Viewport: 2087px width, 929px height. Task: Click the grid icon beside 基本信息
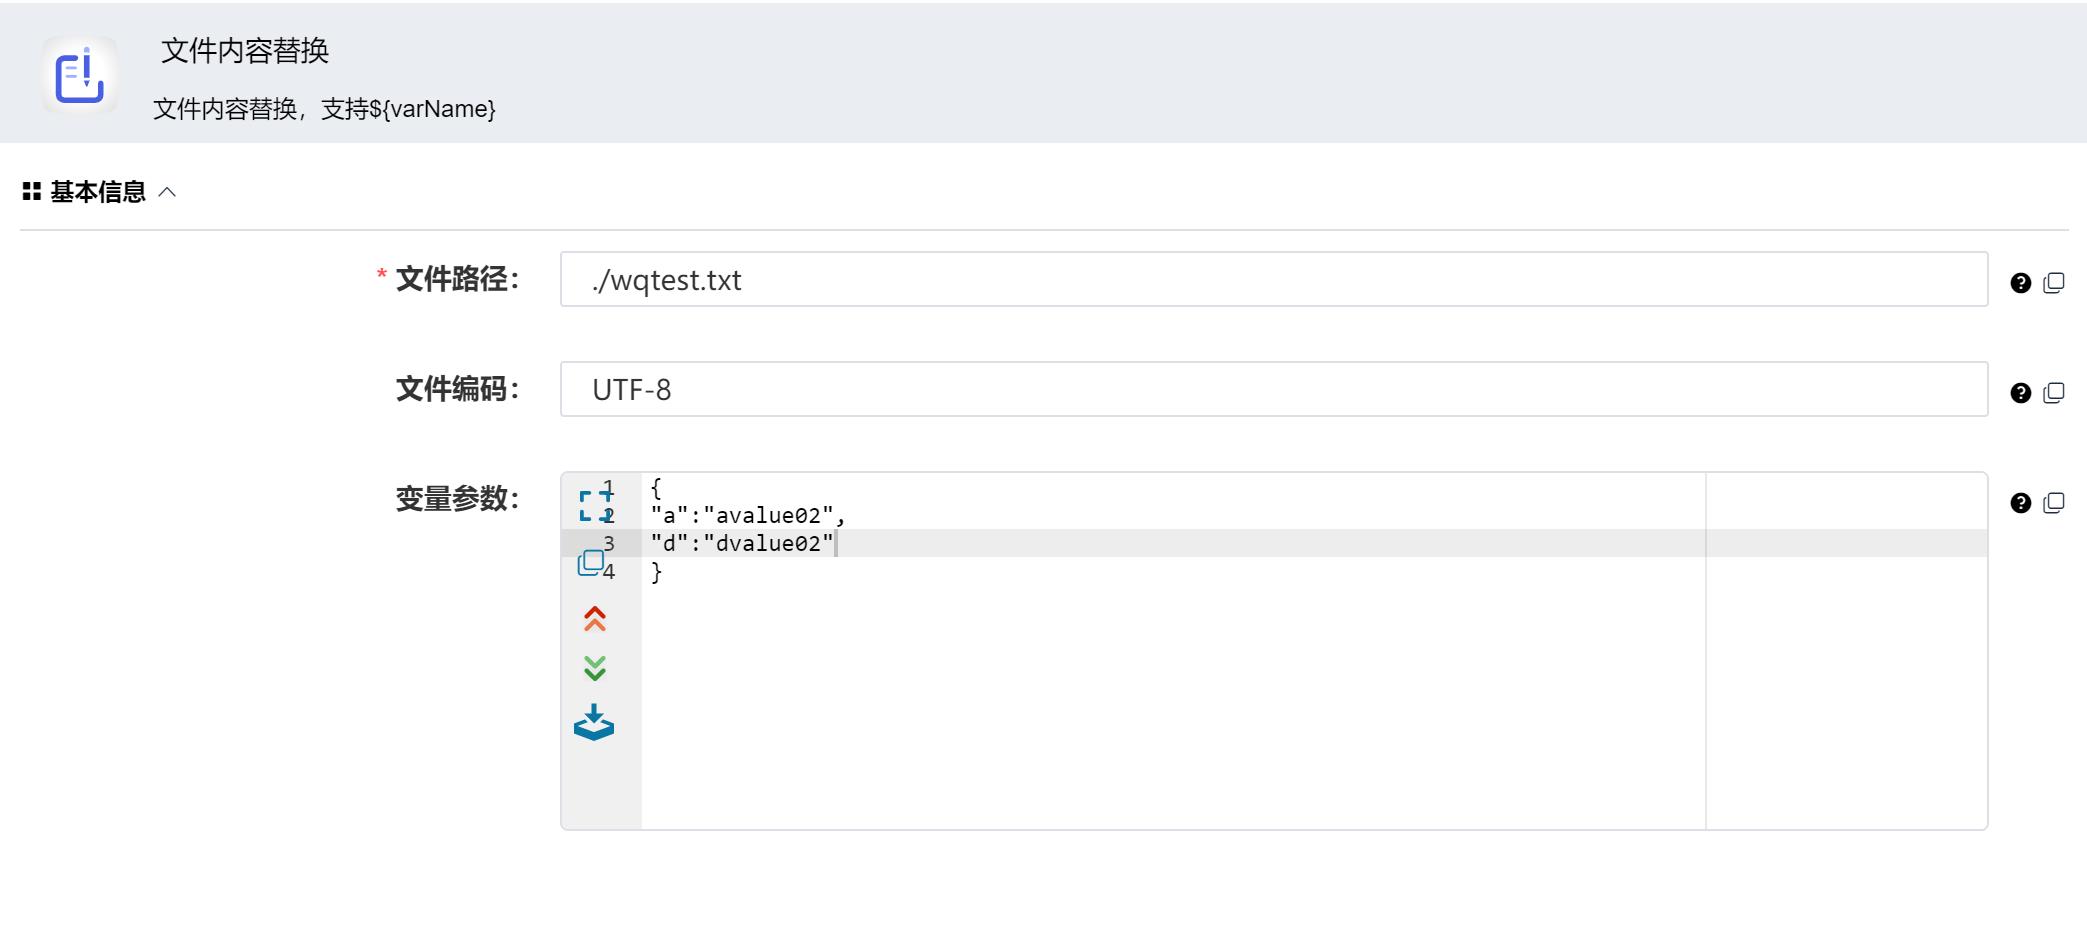coord(32,192)
